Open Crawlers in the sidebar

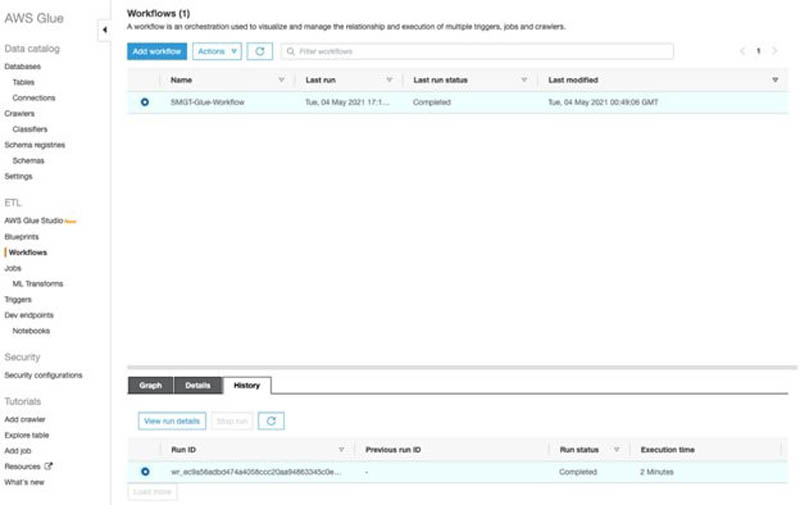pyautogui.click(x=19, y=113)
